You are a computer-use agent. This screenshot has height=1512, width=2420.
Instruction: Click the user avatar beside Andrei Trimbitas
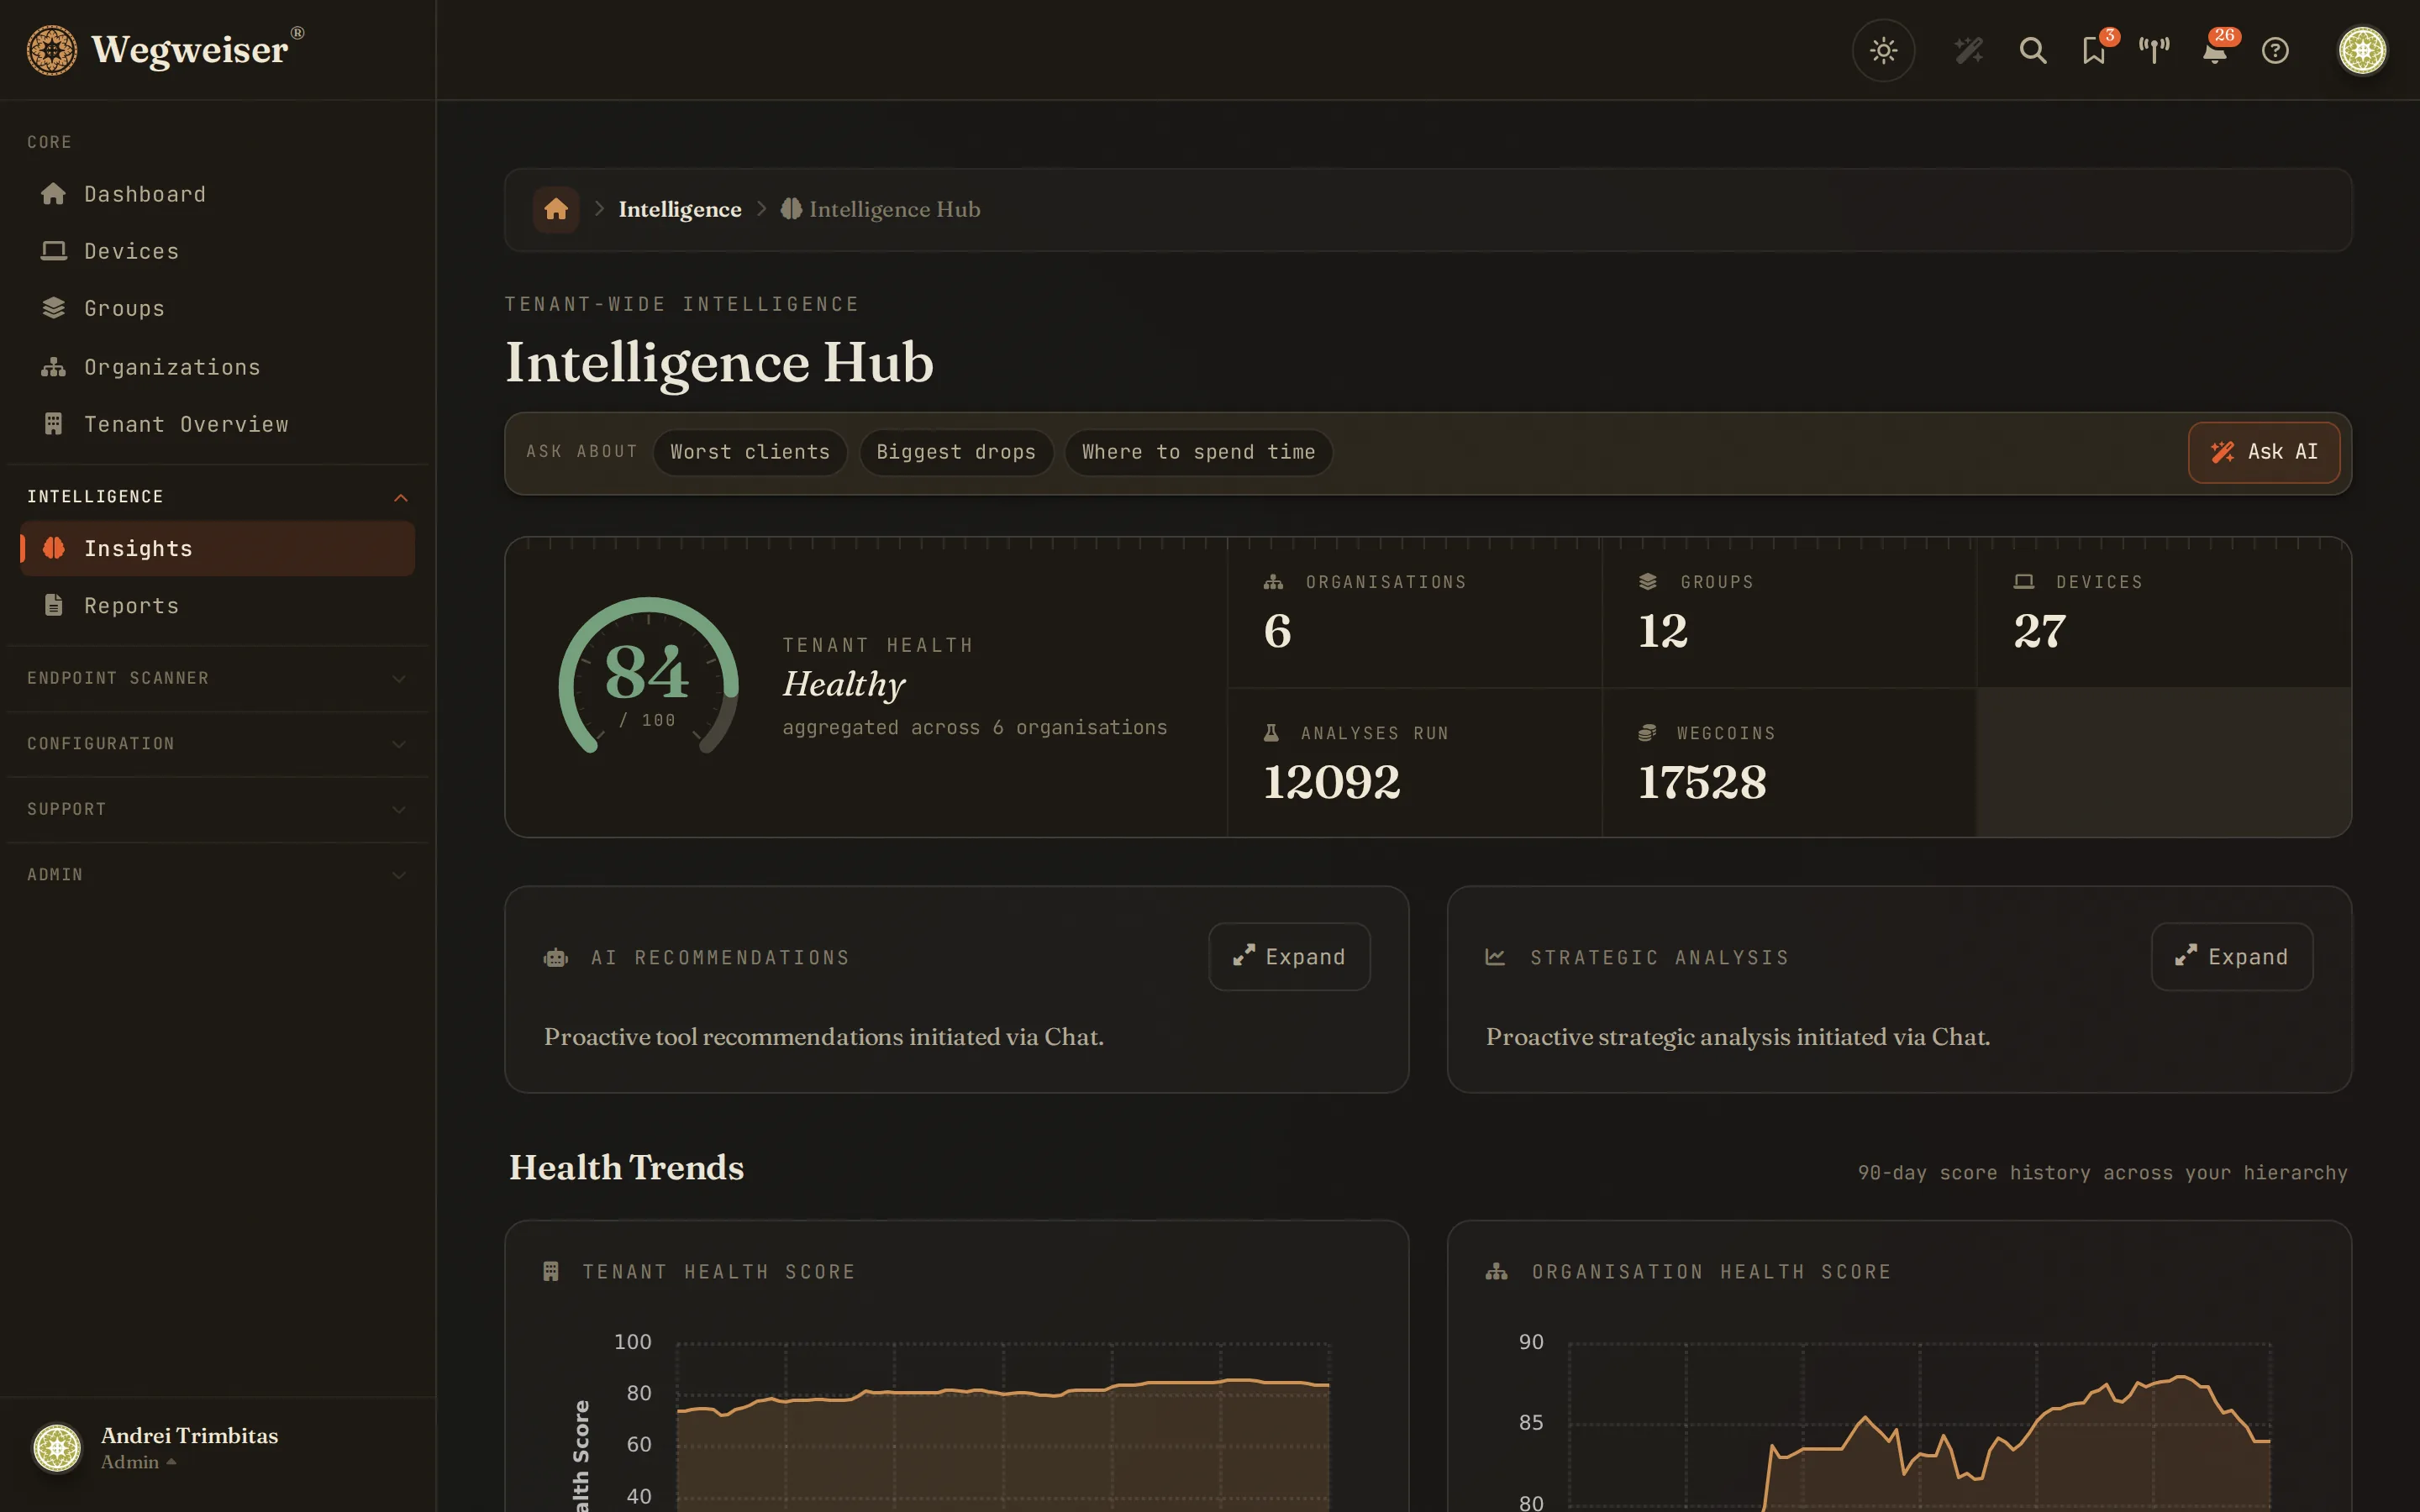point(57,1447)
